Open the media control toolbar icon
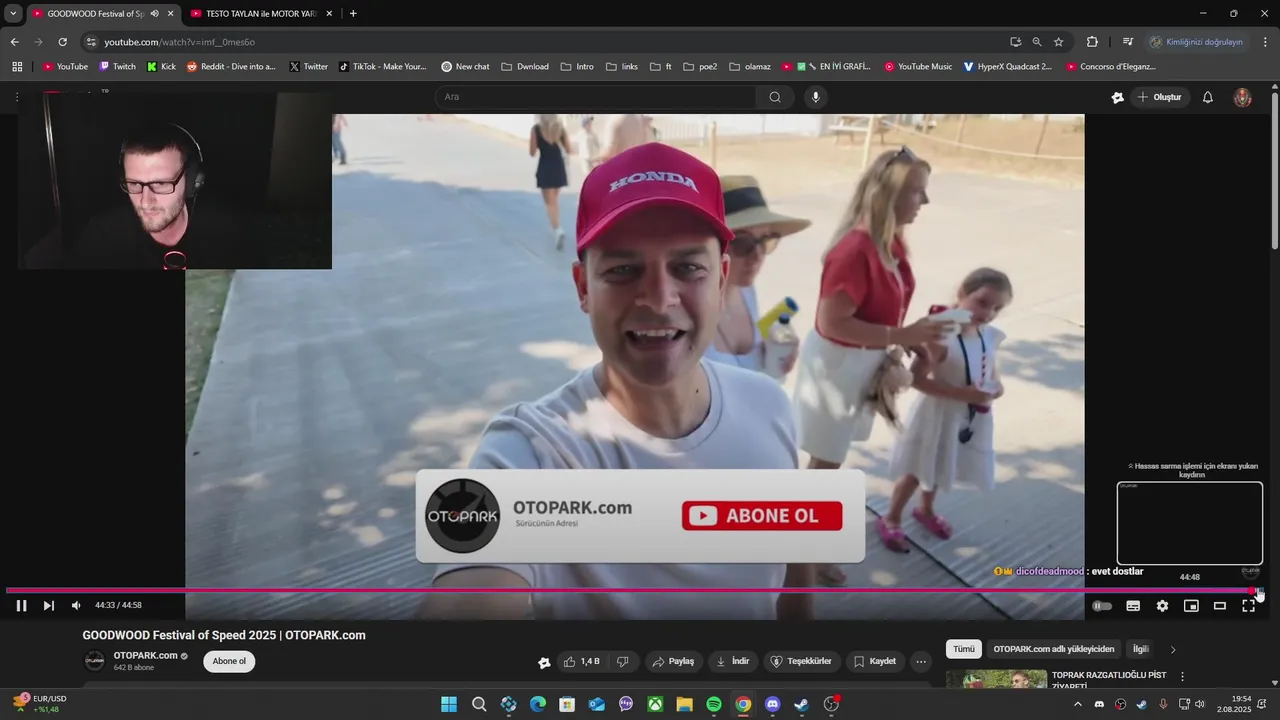1280x720 pixels. (1128, 42)
